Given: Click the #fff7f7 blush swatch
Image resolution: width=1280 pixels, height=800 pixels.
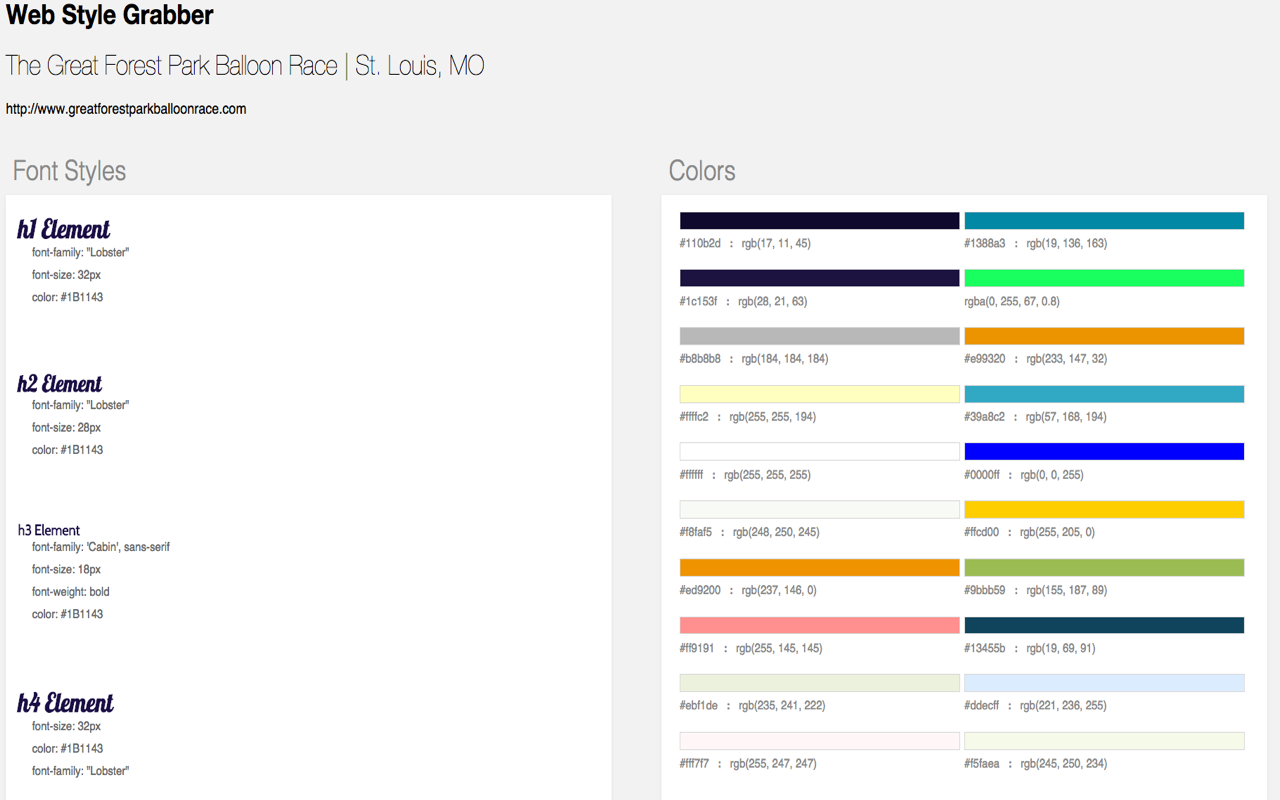Looking at the screenshot, I should tap(819, 741).
